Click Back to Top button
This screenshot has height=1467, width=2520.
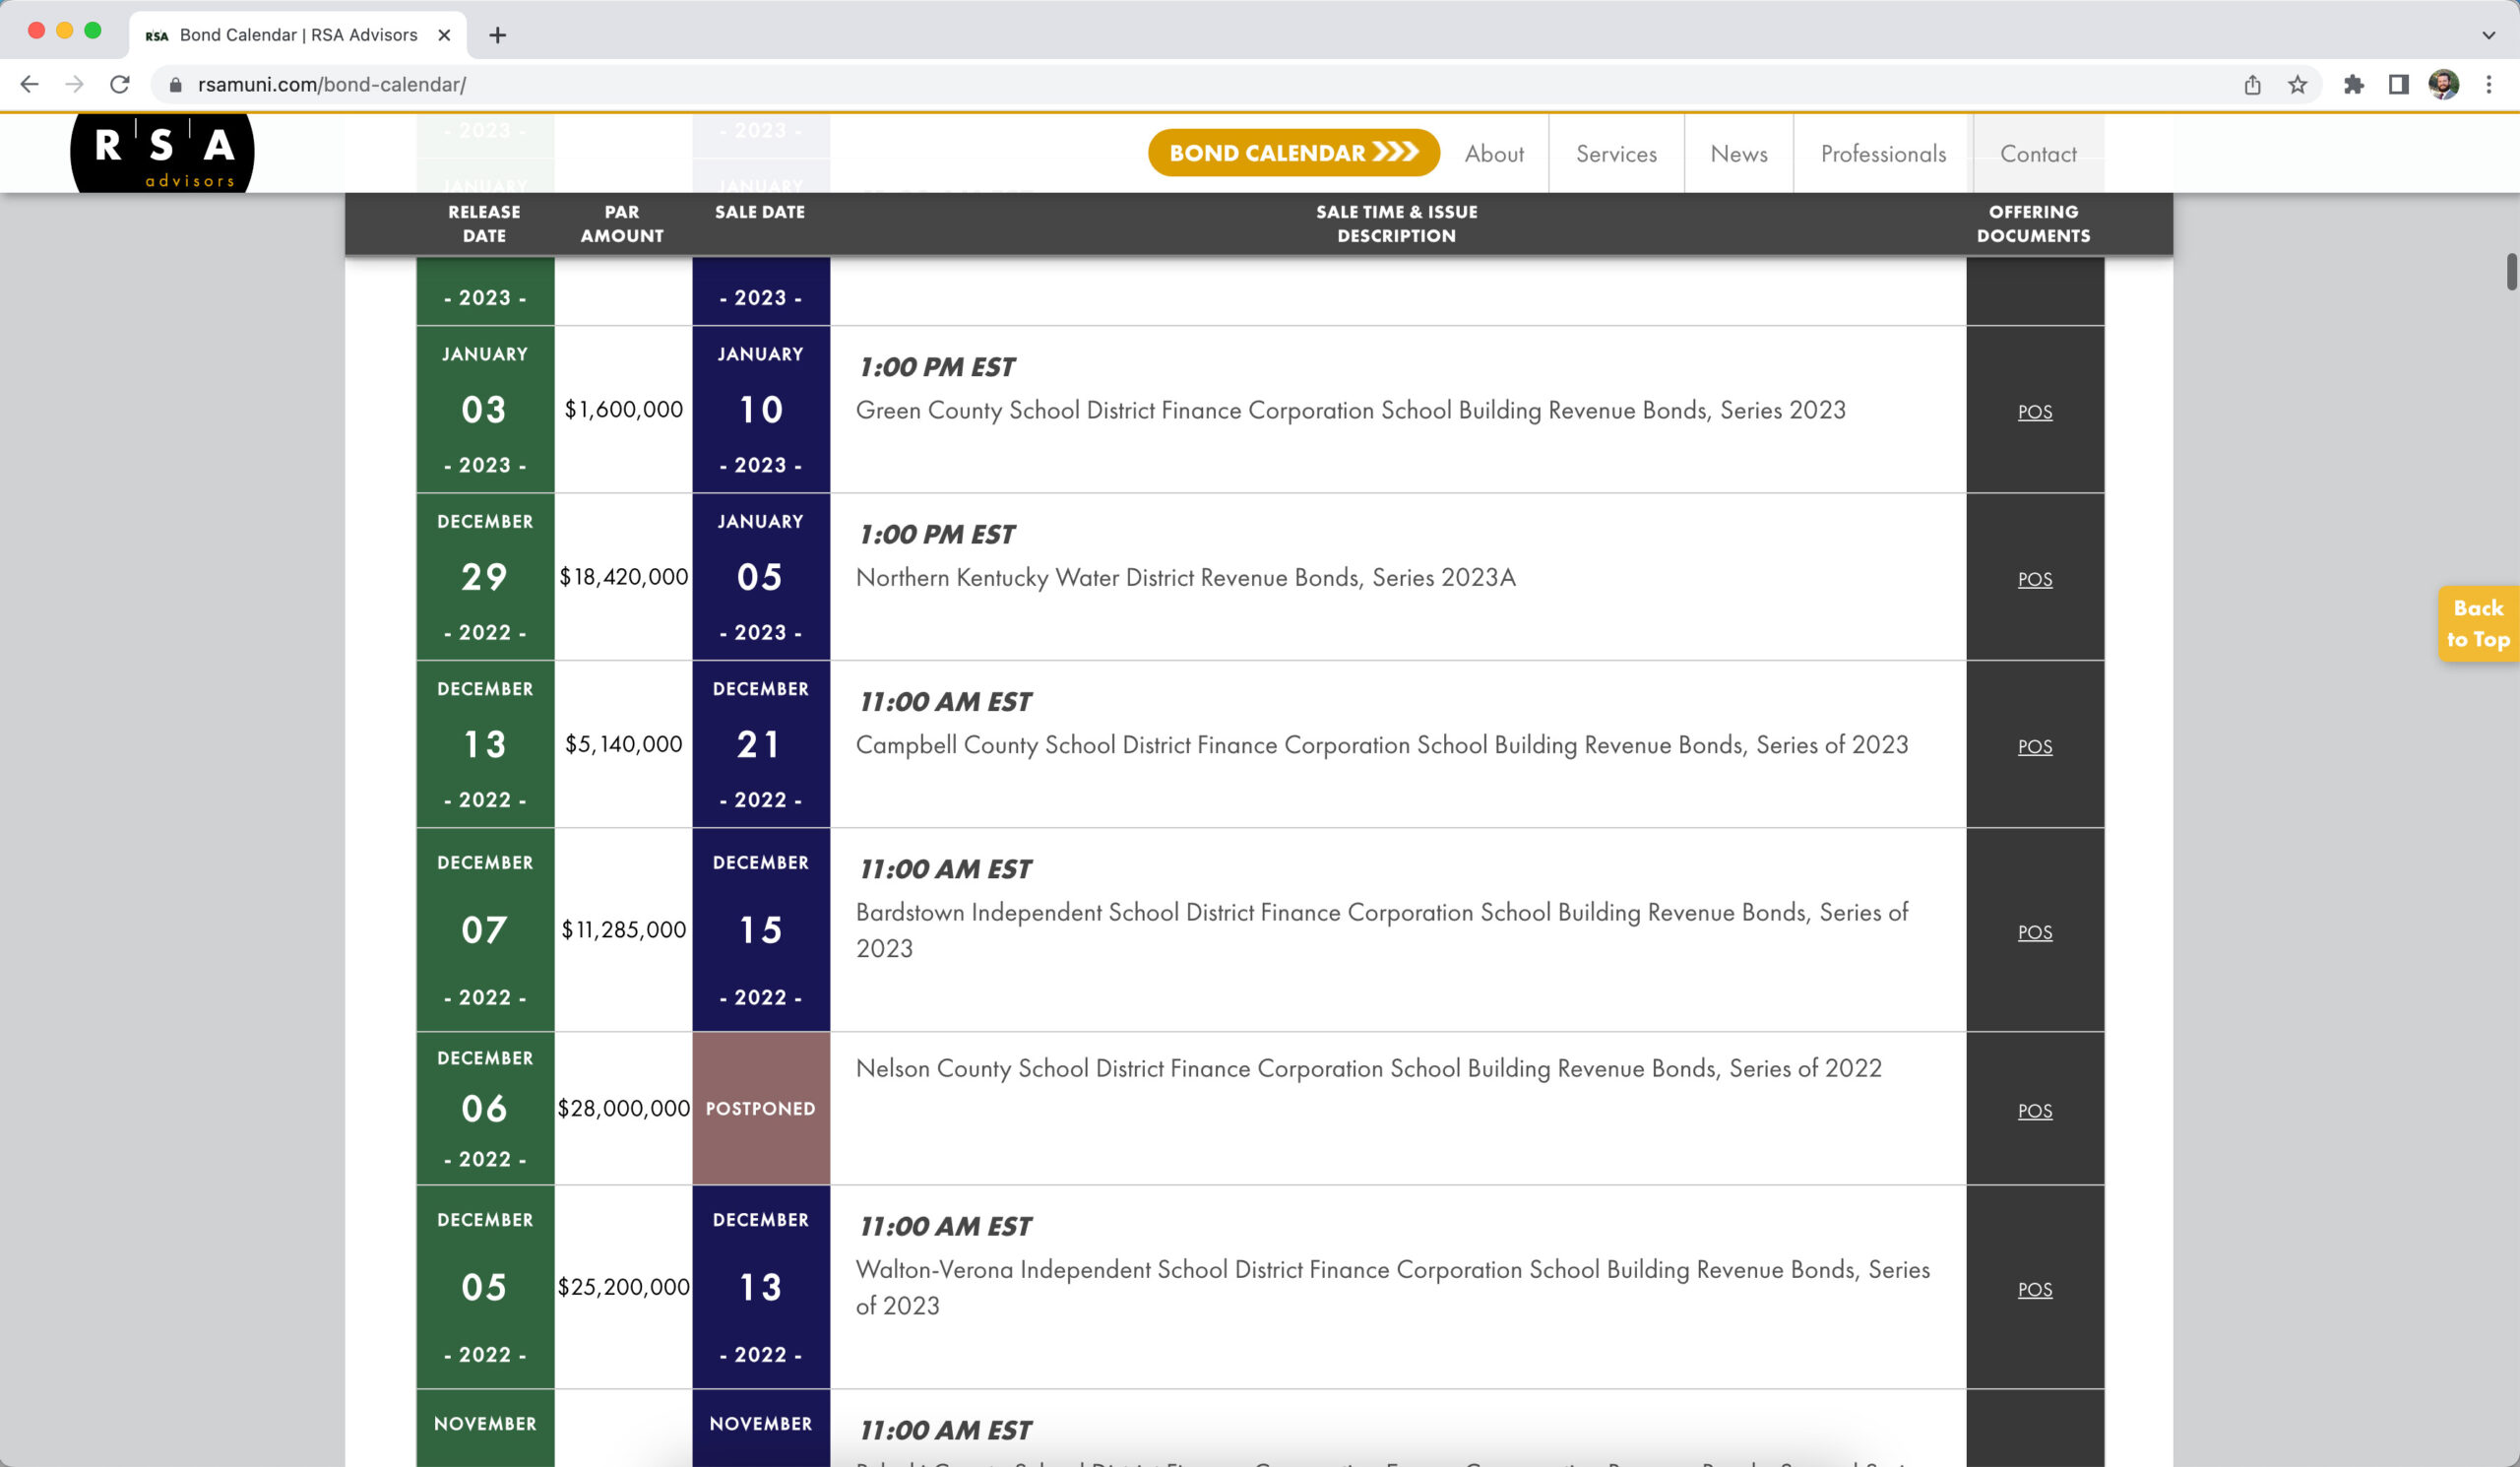tap(2480, 621)
